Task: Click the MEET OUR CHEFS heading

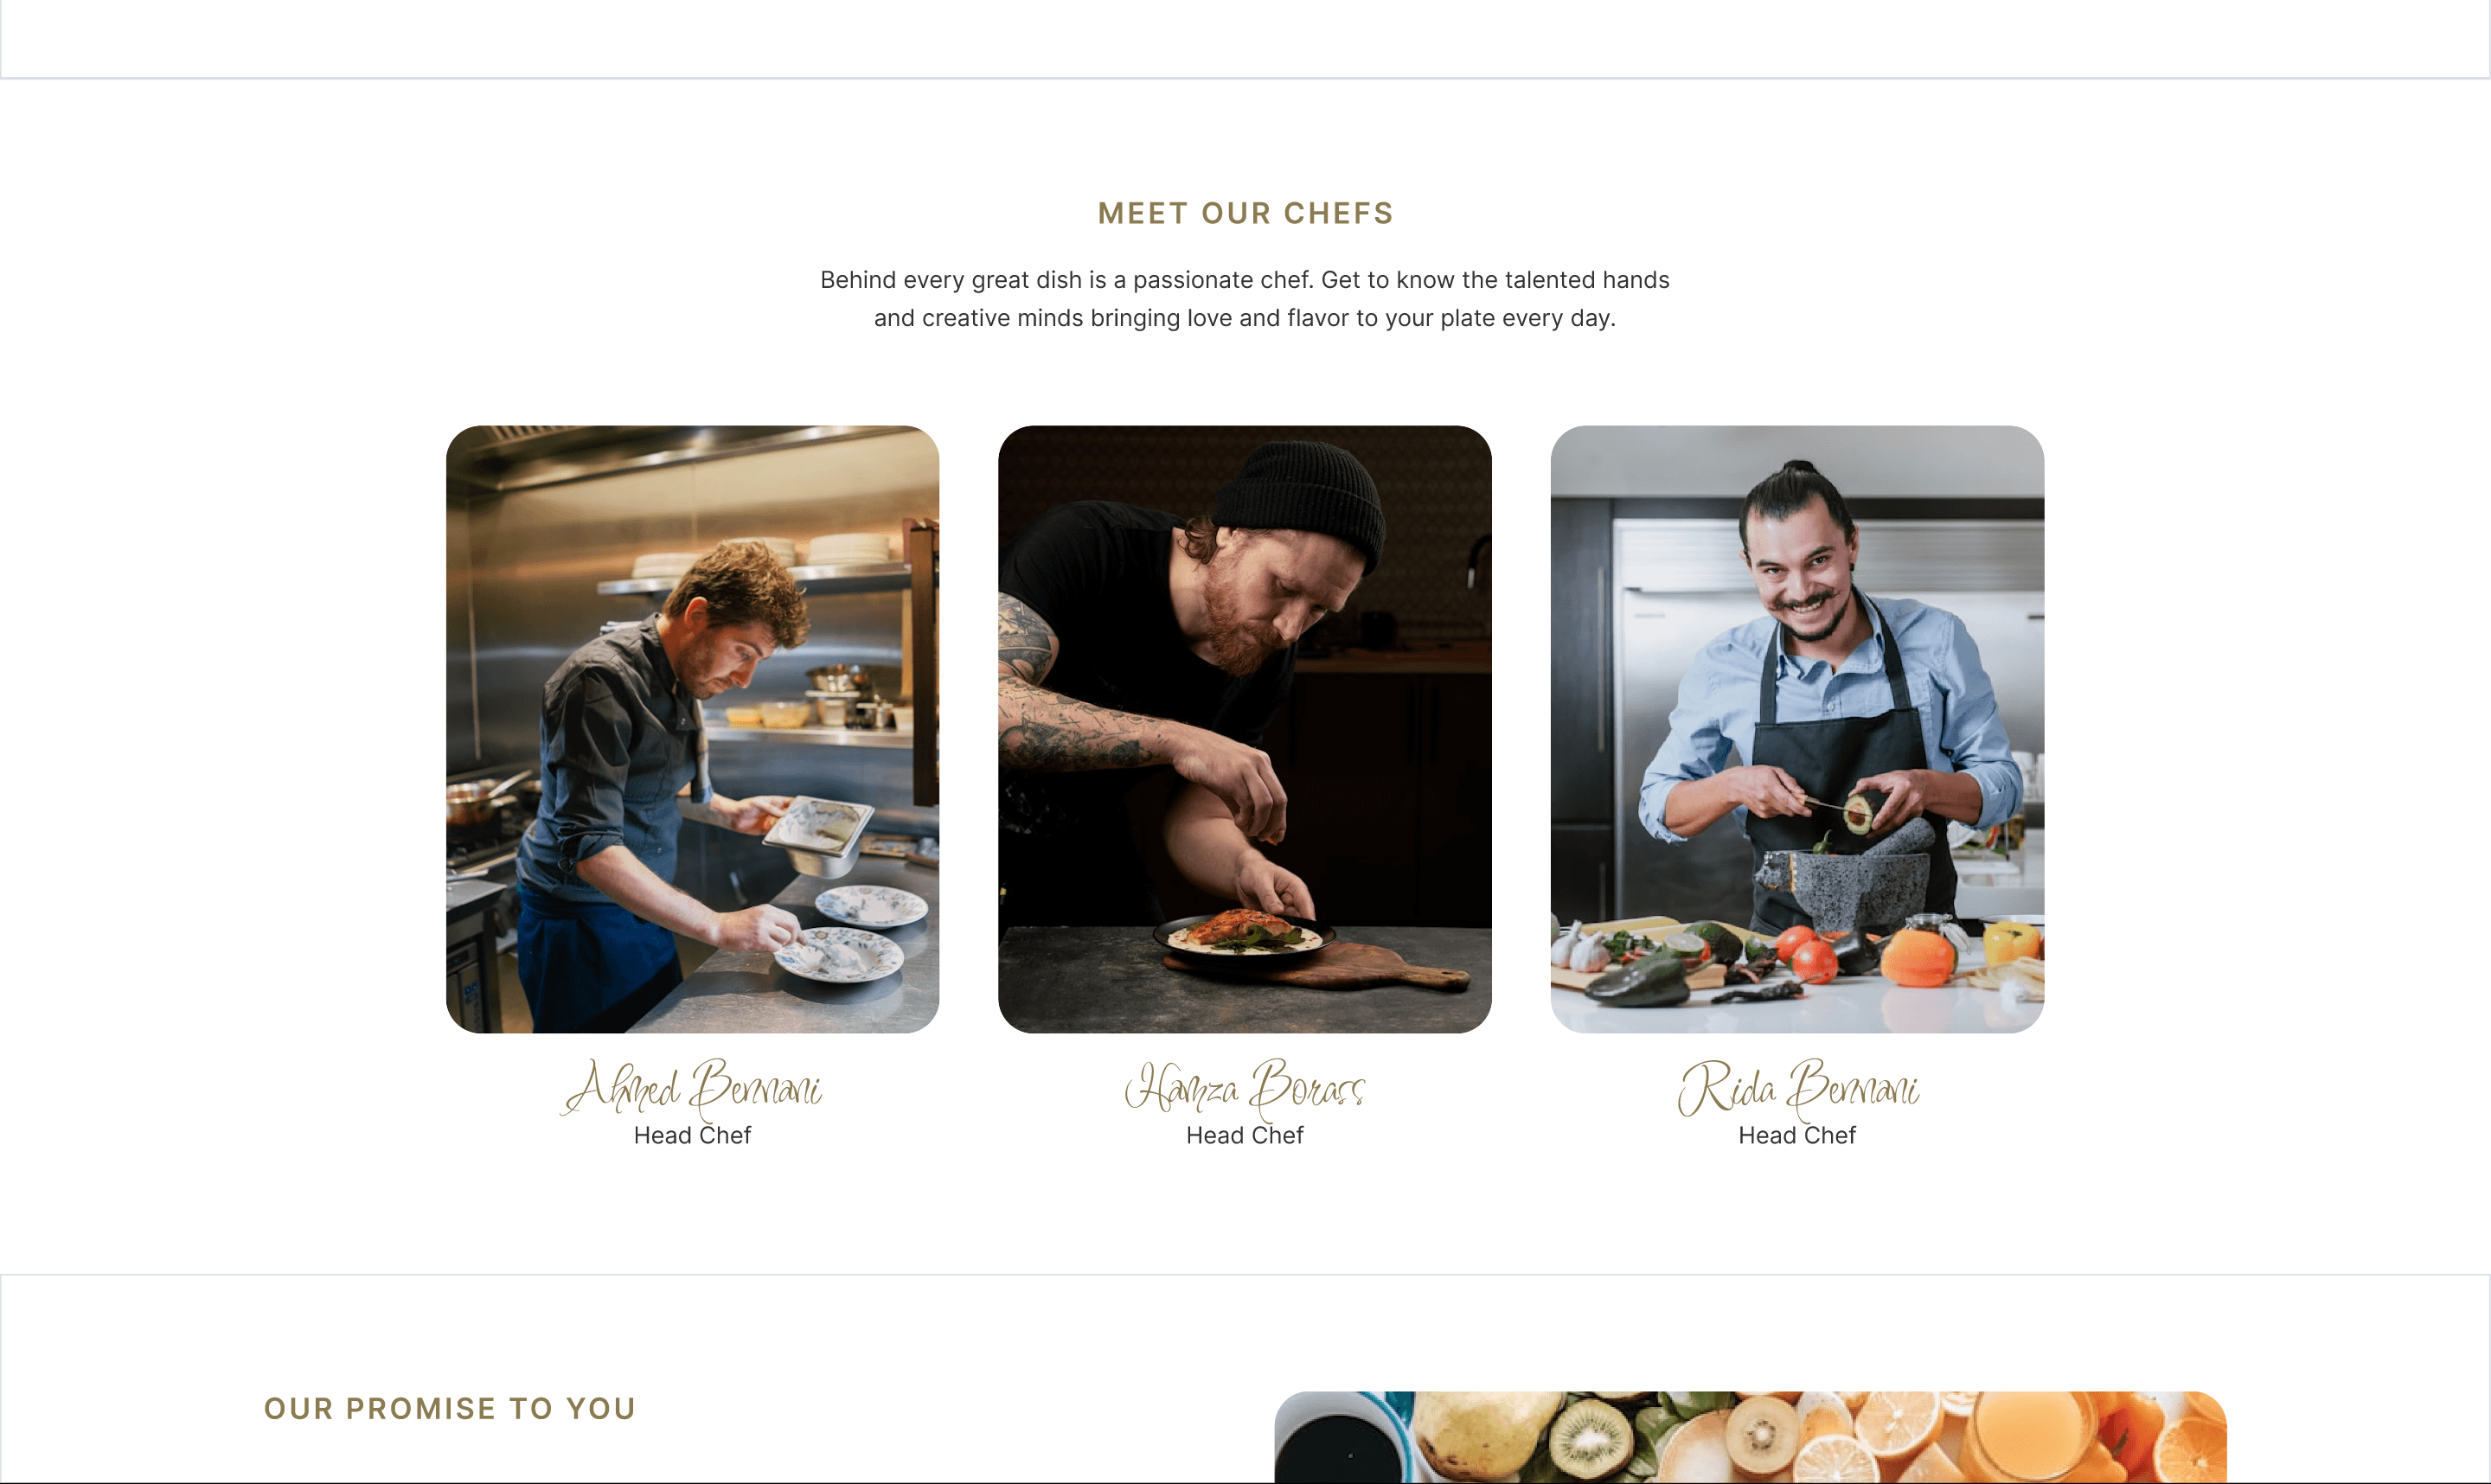Action: pyautogui.click(x=1245, y=213)
